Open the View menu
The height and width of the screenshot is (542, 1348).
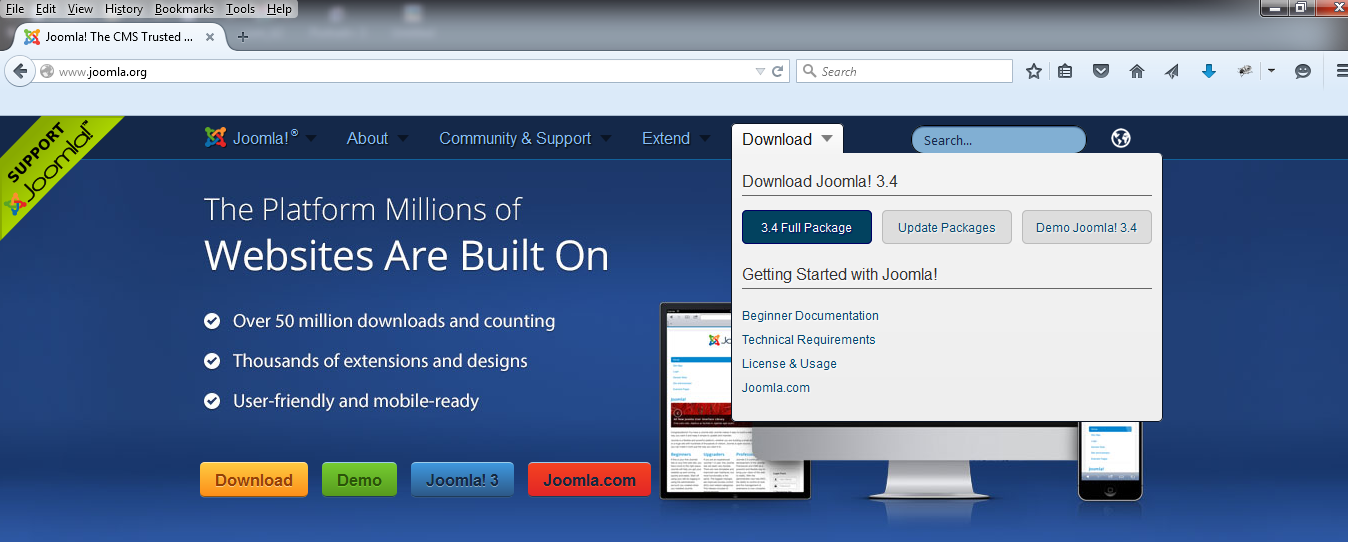tap(80, 9)
